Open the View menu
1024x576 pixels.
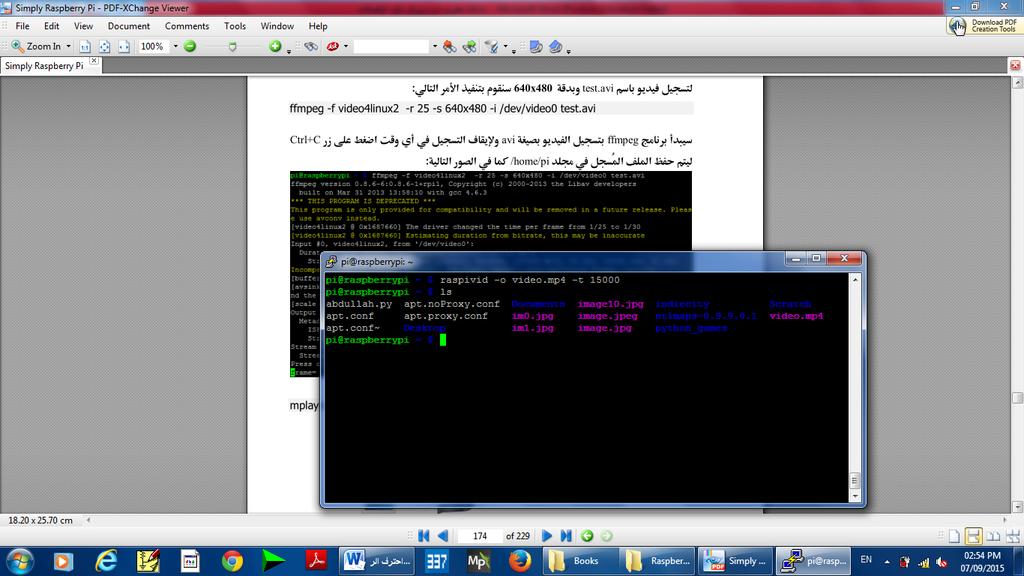click(x=83, y=26)
